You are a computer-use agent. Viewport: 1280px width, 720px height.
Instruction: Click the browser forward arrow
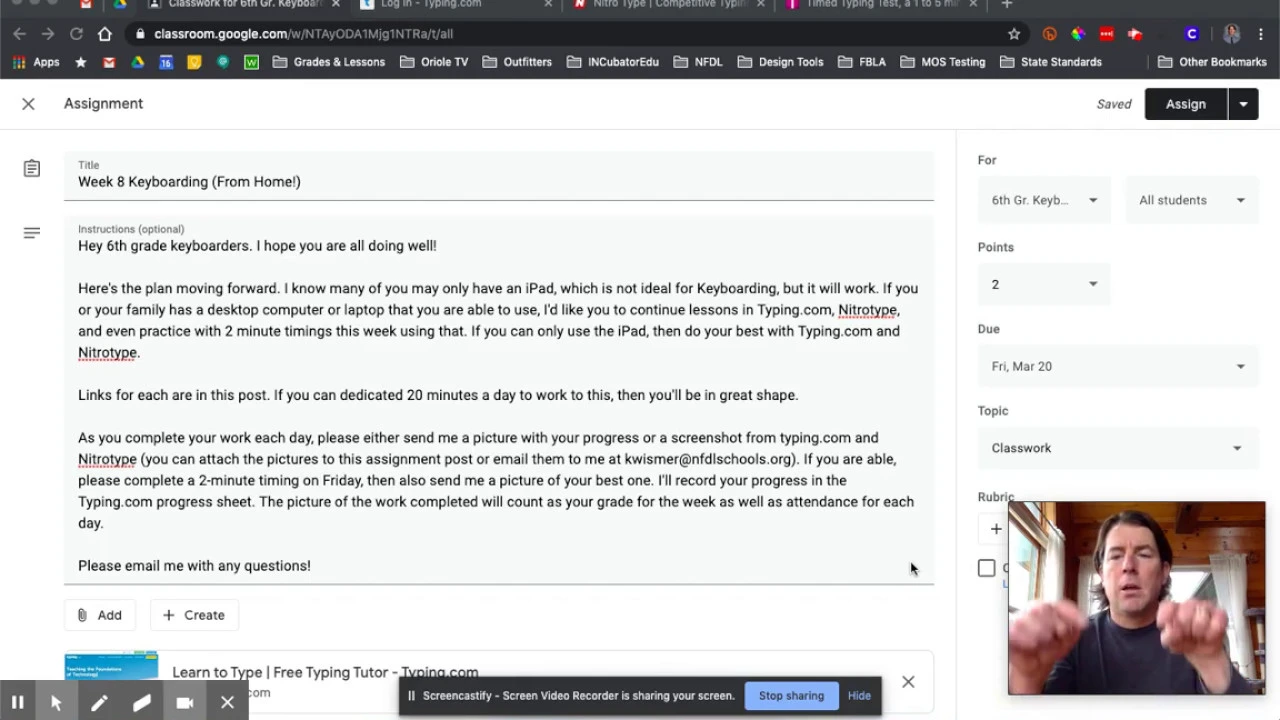tap(48, 34)
